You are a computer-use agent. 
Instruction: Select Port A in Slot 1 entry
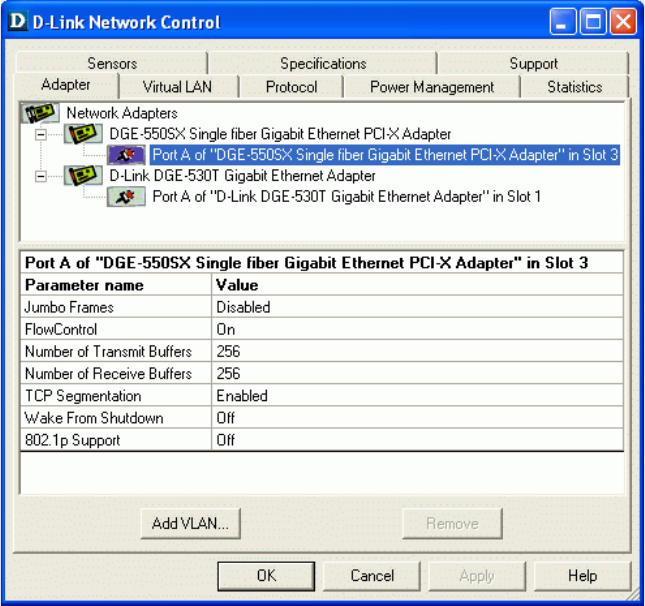pyautogui.click(x=346, y=197)
